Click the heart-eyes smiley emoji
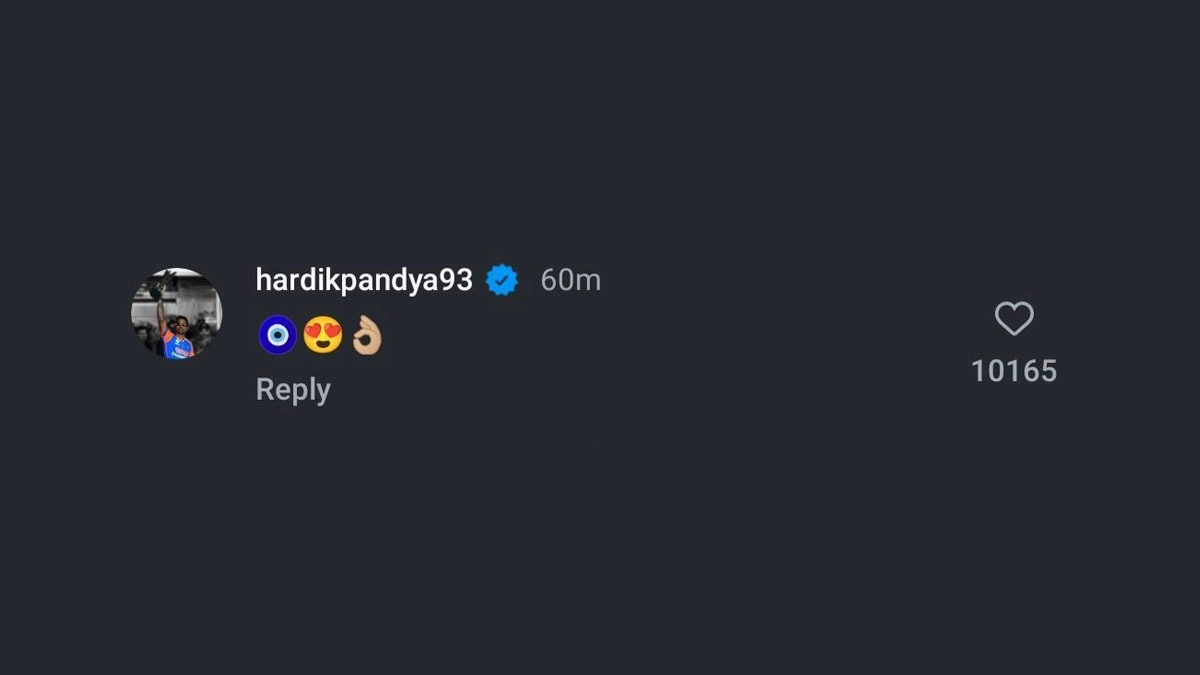The width and height of the screenshot is (1200, 675). point(322,335)
